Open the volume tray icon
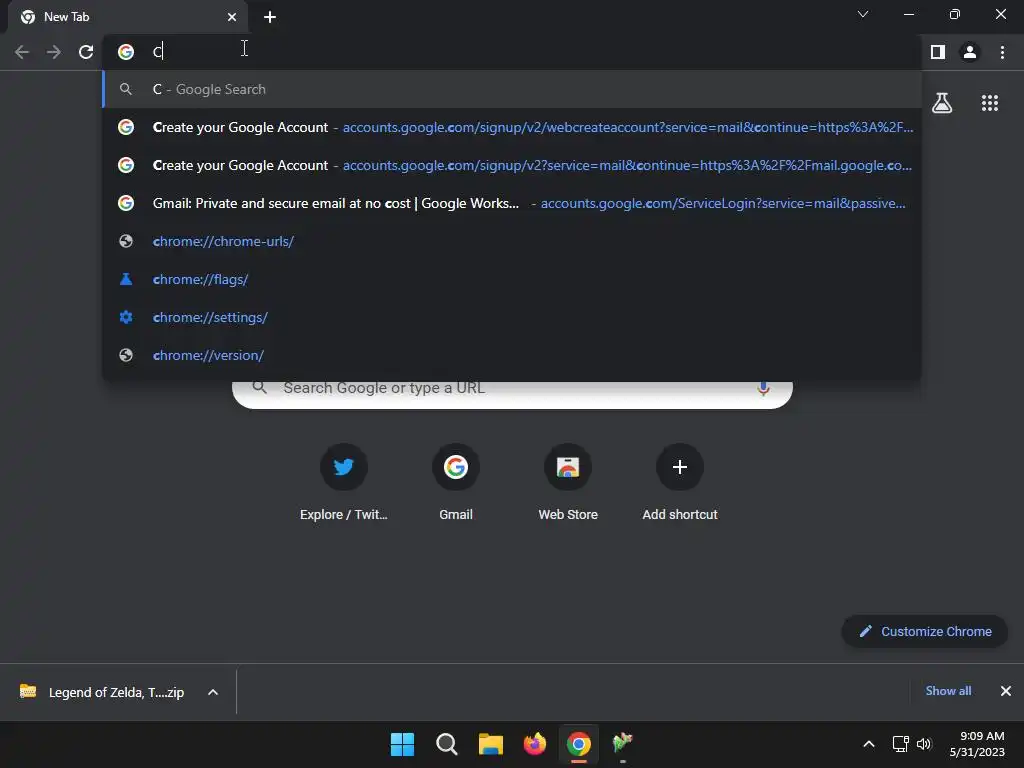The width and height of the screenshot is (1024, 768). click(923, 744)
